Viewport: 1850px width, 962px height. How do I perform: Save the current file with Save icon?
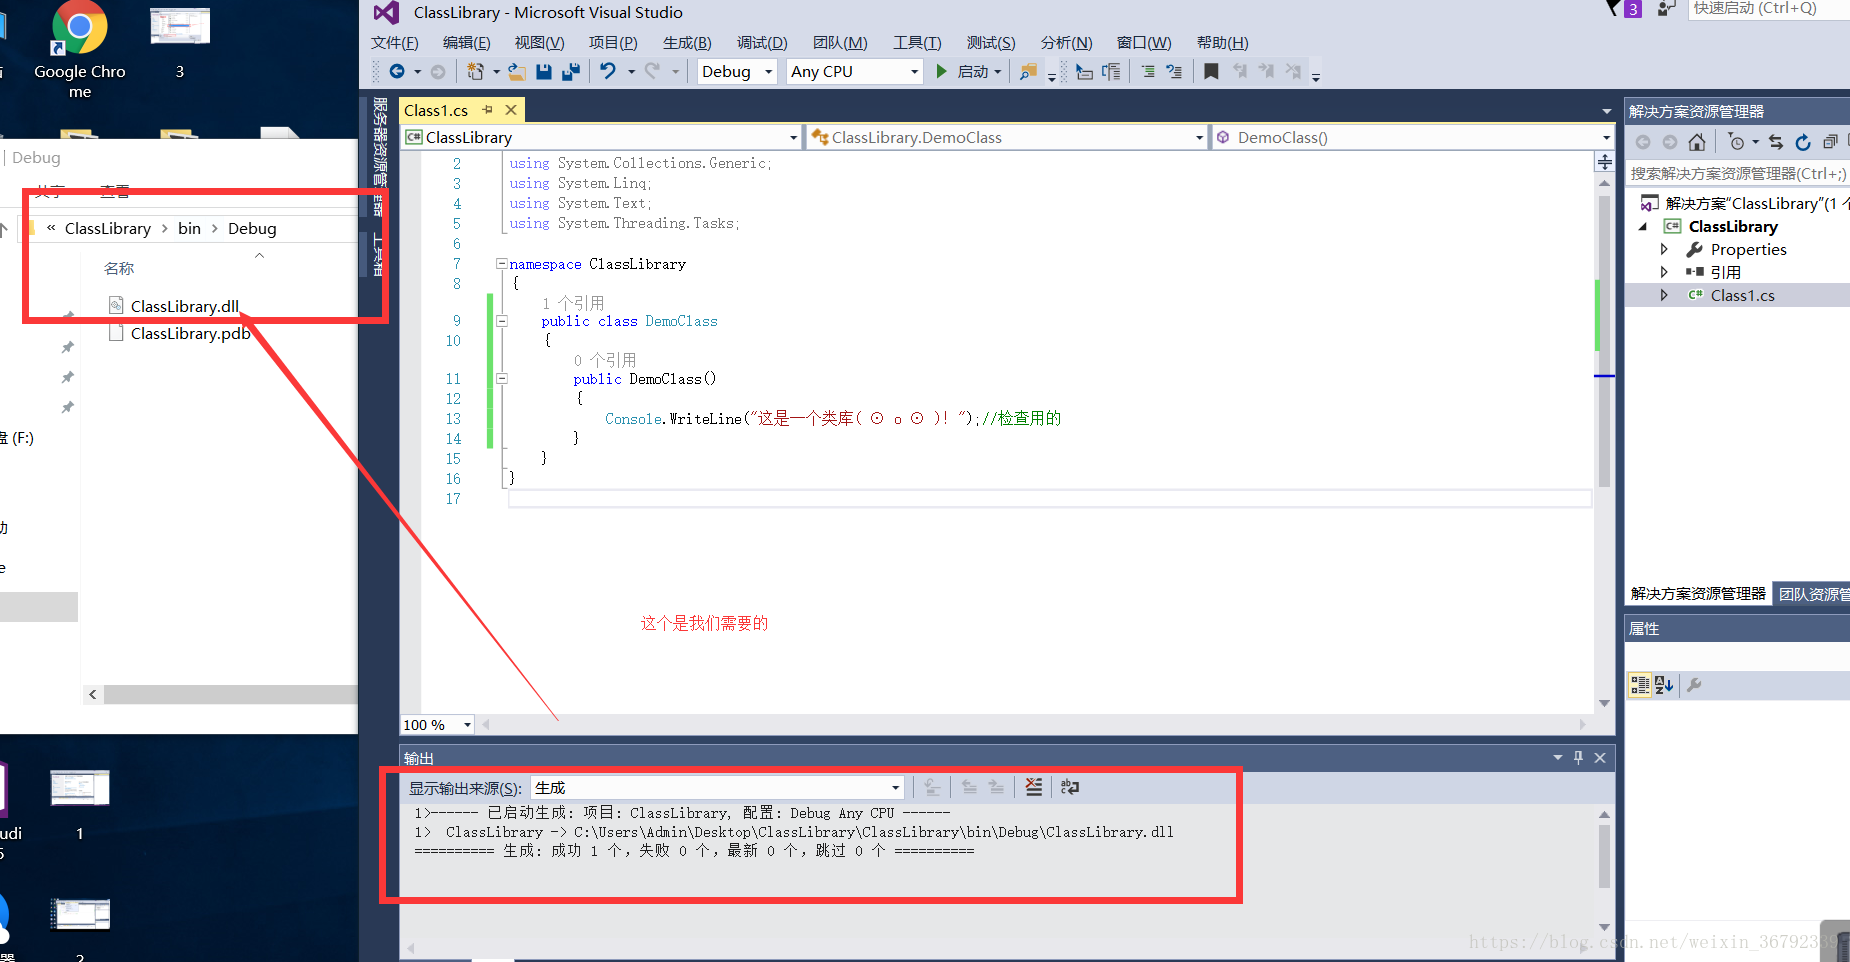click(544, 71)
